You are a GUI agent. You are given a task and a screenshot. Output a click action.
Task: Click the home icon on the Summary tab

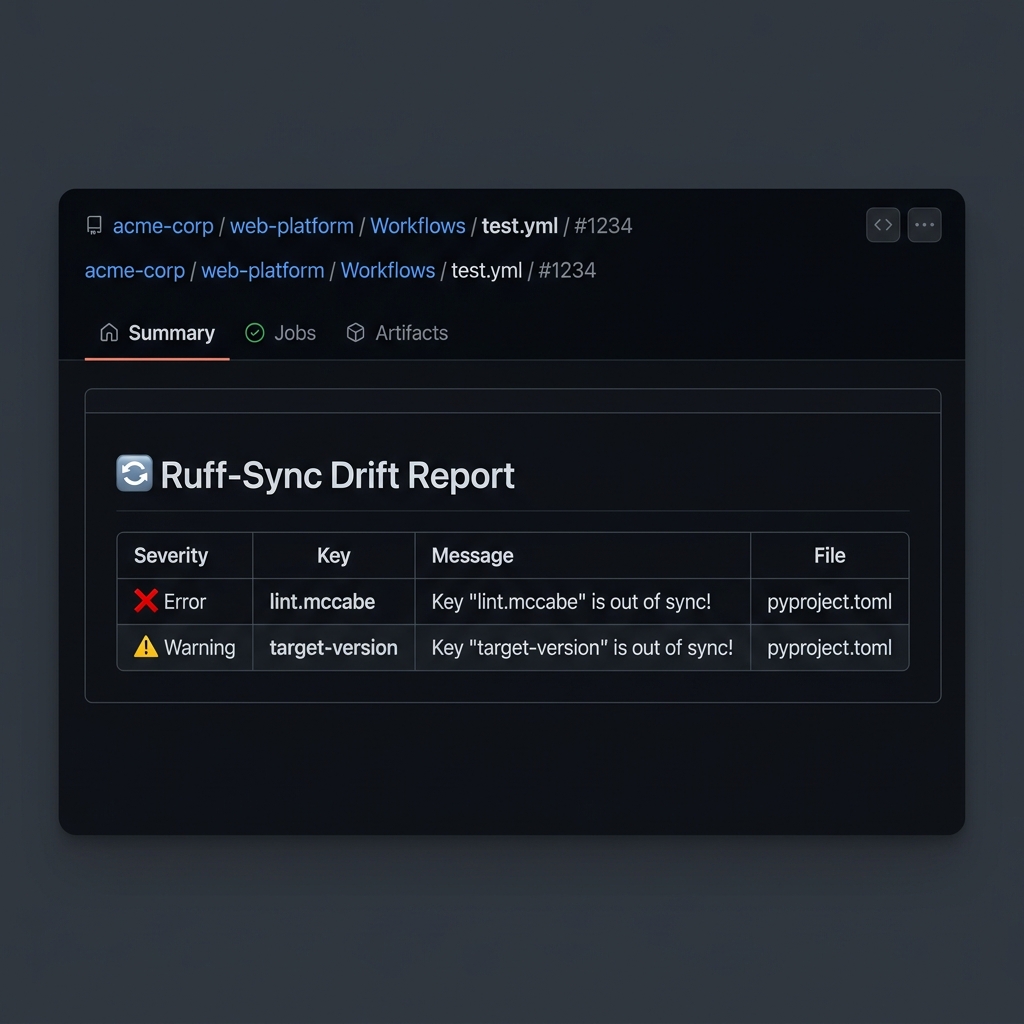[x=108, y=333]
